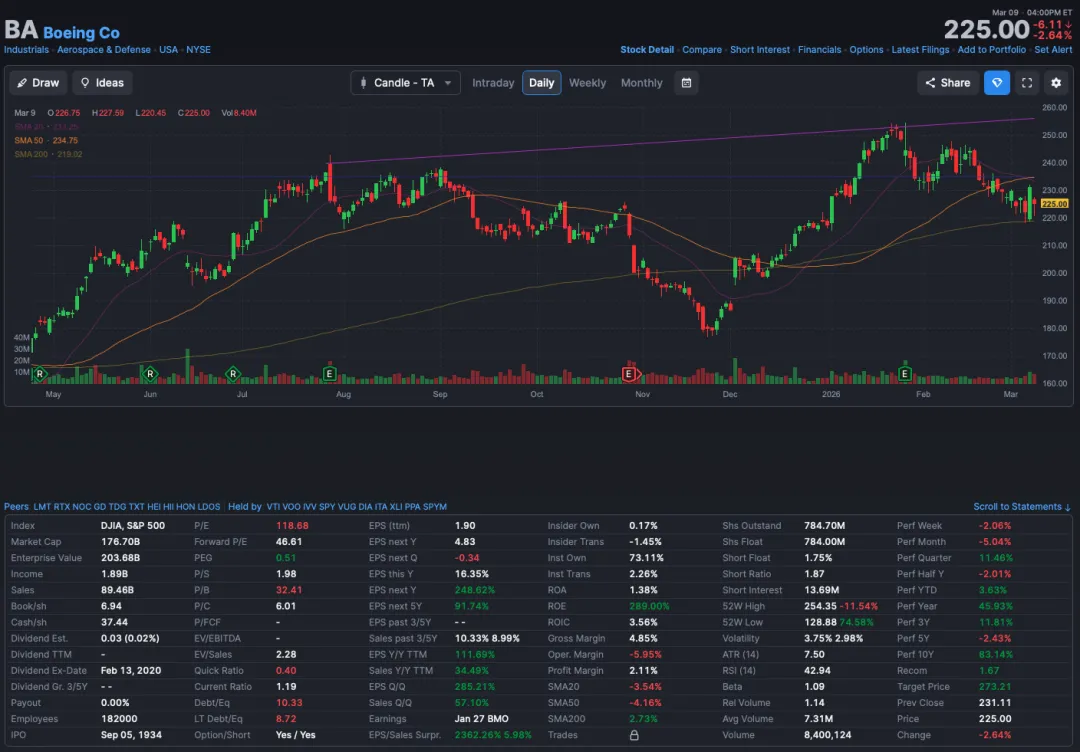1080x752 pixels.
Task: Open the Compare link
Action: tap(702, 50)
